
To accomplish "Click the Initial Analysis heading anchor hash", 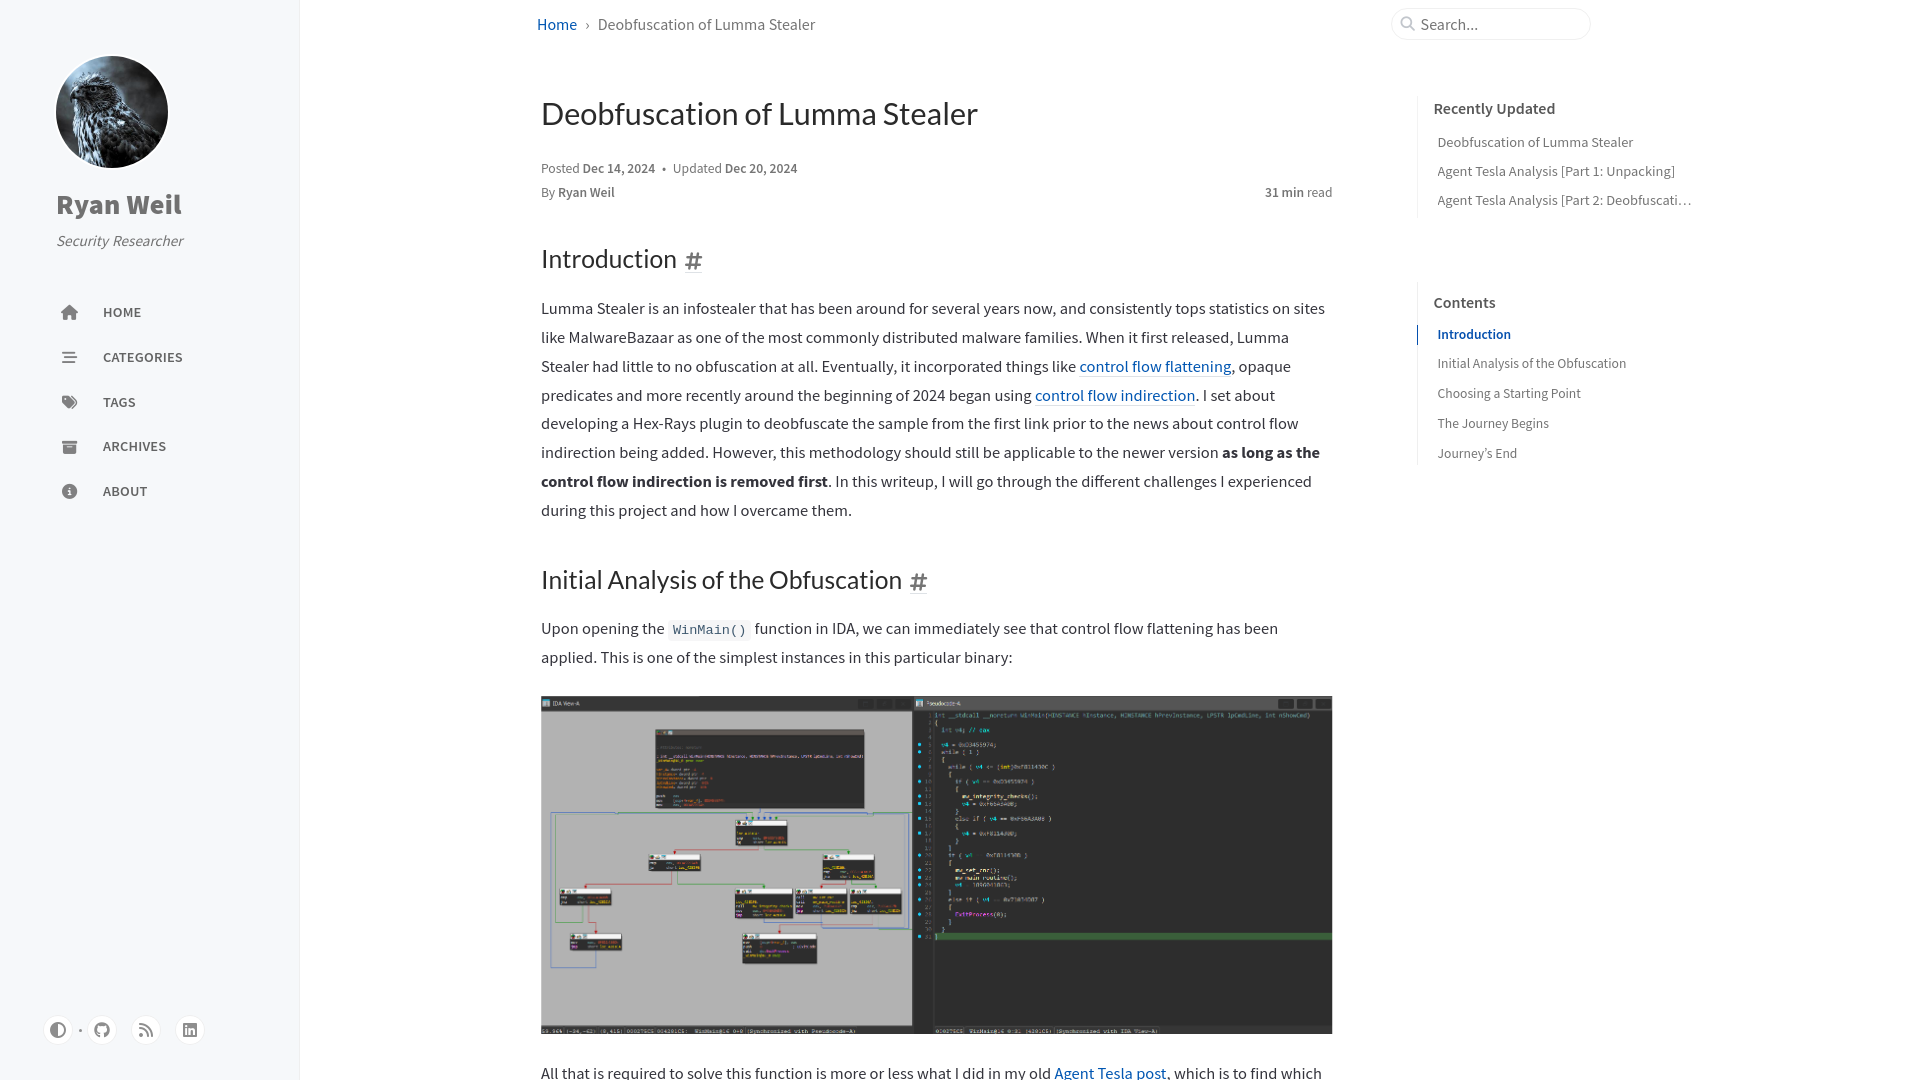I will click(x=918, y=582).
